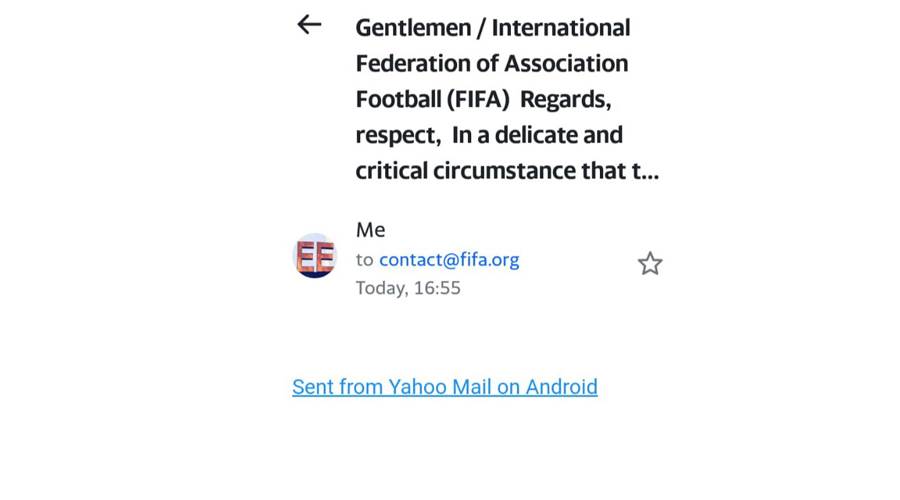
Task: Open the EE sender avatar
Action: tap(314, 256)
